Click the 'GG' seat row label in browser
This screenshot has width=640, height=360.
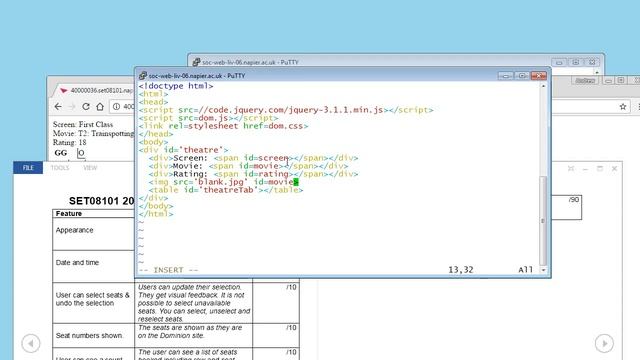coord(60,153)
